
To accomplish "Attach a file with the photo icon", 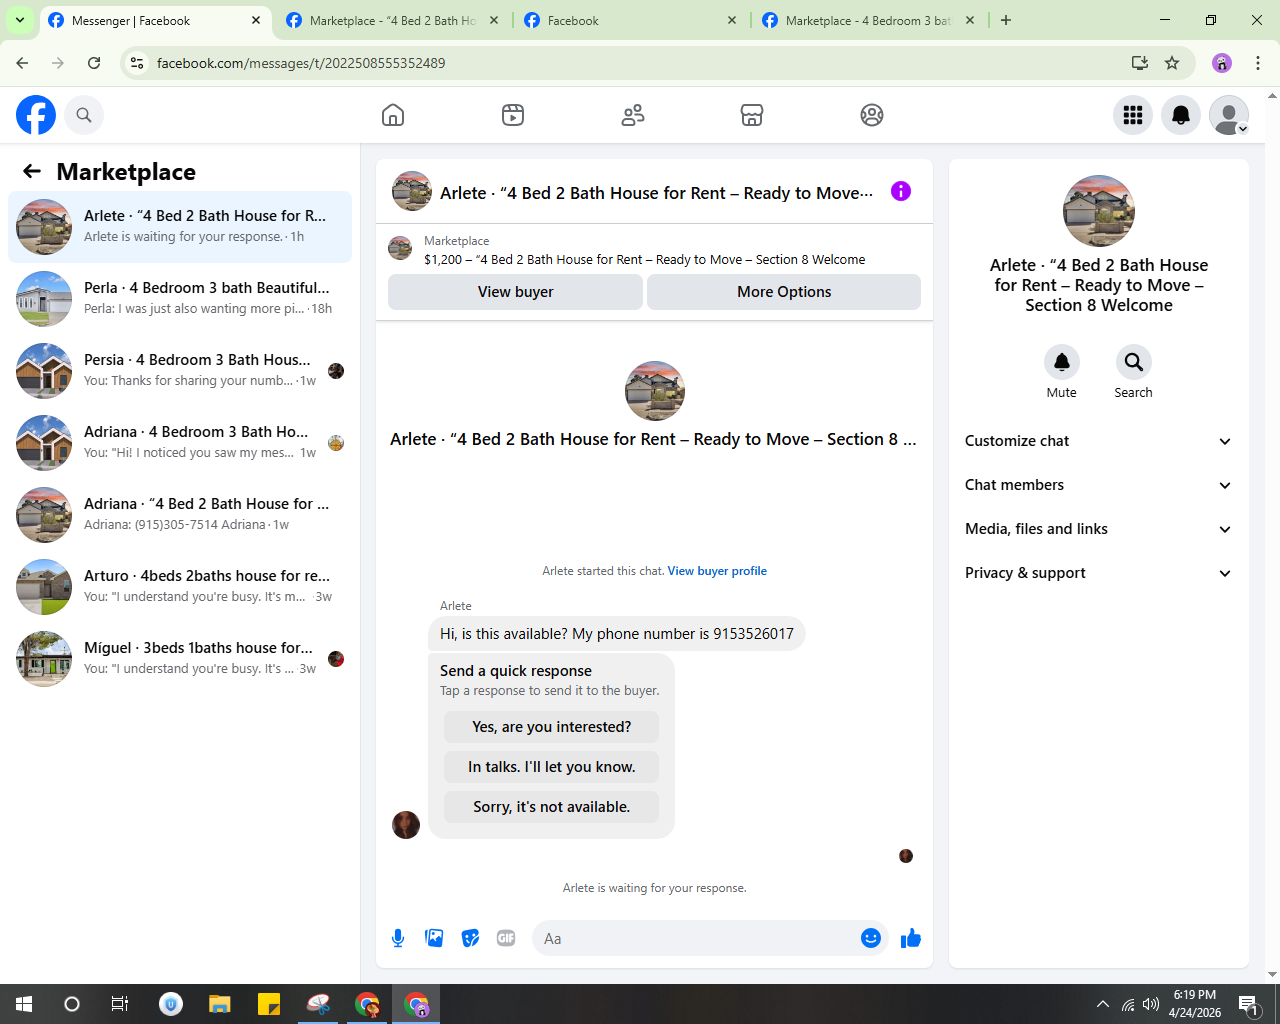I will coord(434,938).
